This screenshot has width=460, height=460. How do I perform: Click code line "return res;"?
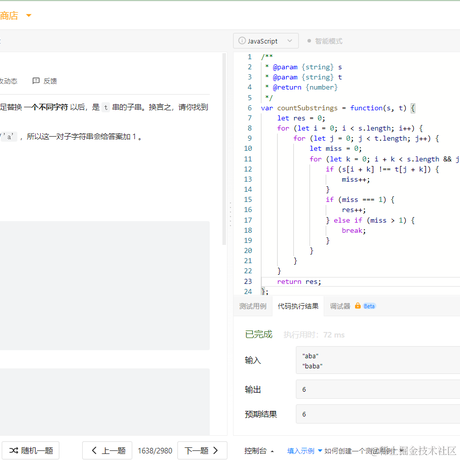(299, 282)
